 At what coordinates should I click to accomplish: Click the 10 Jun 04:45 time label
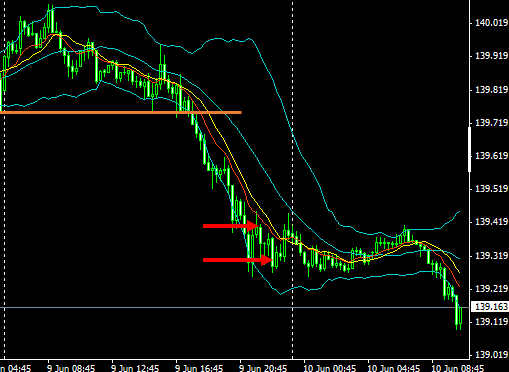tap(393, 368)
